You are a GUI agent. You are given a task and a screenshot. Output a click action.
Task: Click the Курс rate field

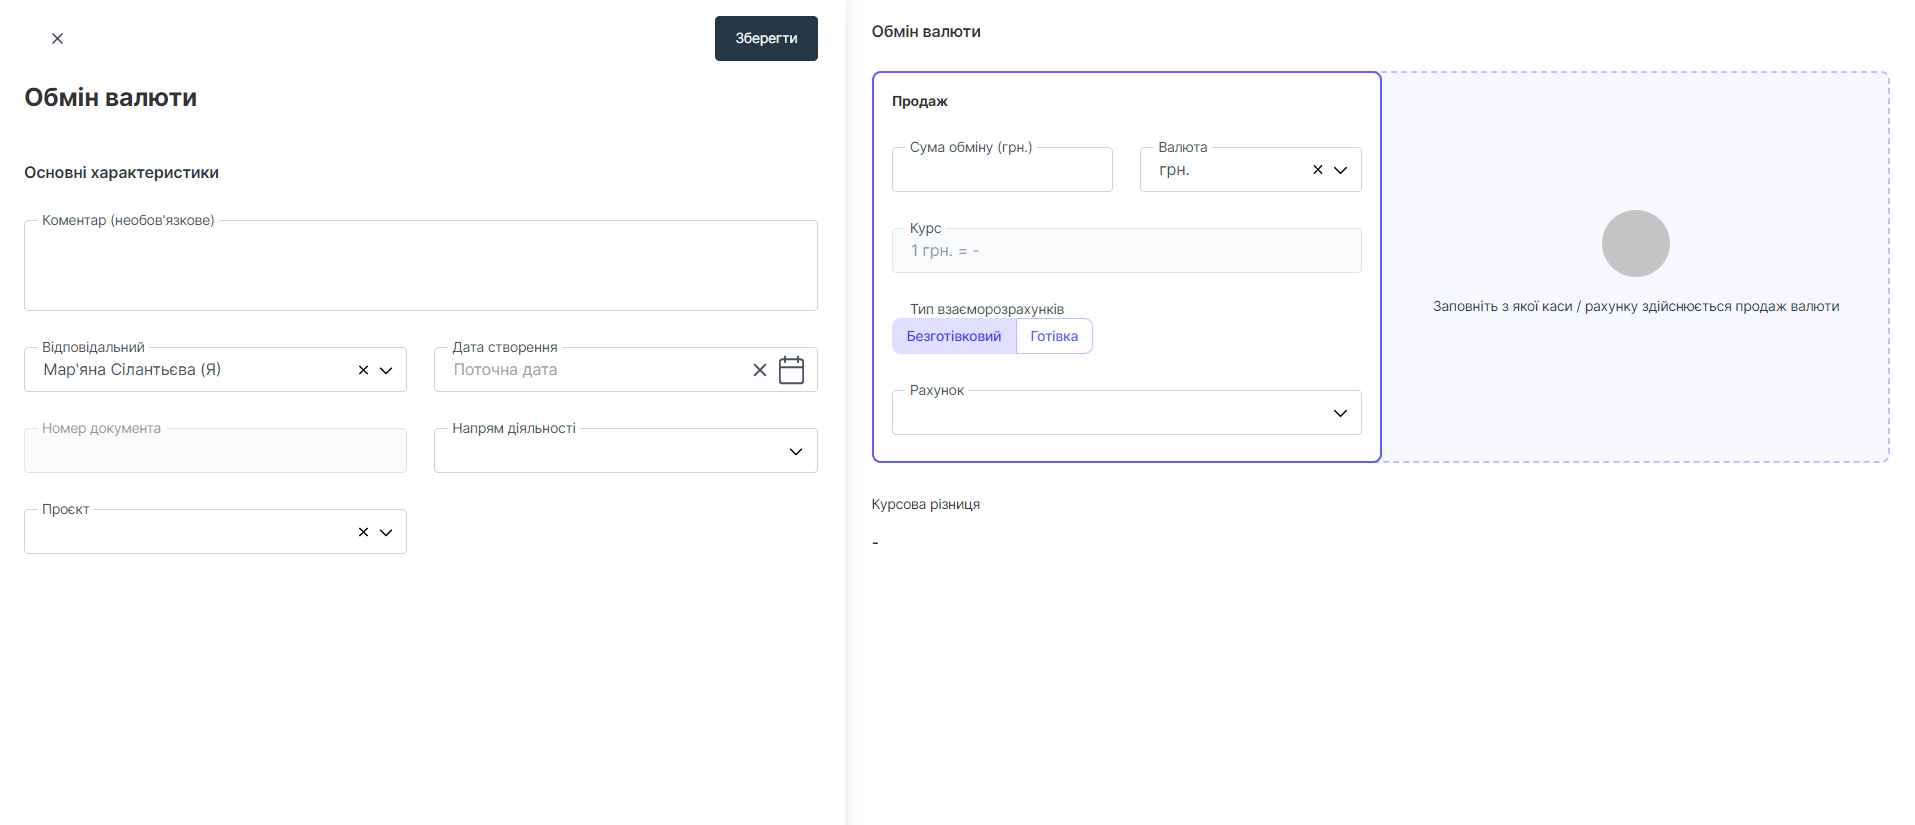[x=1125, y=251]
